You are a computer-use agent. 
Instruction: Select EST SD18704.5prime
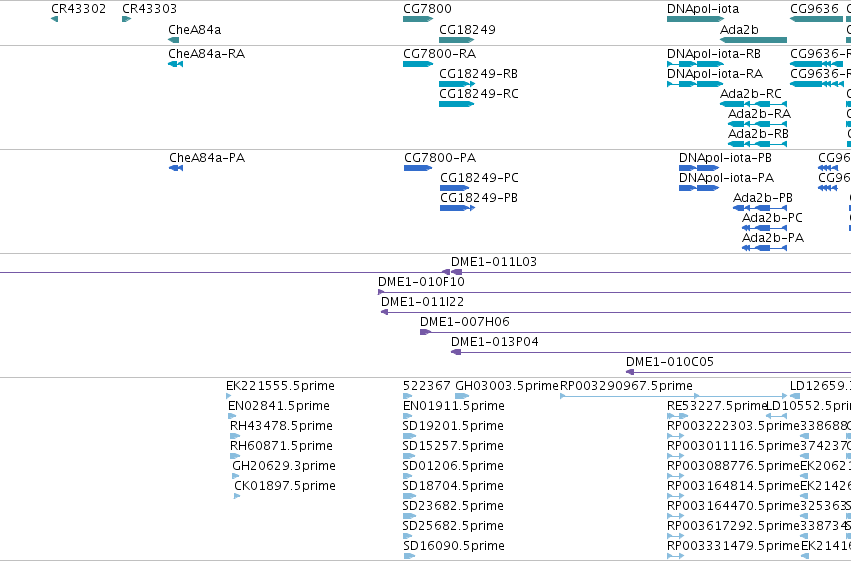tap(409, 496)
